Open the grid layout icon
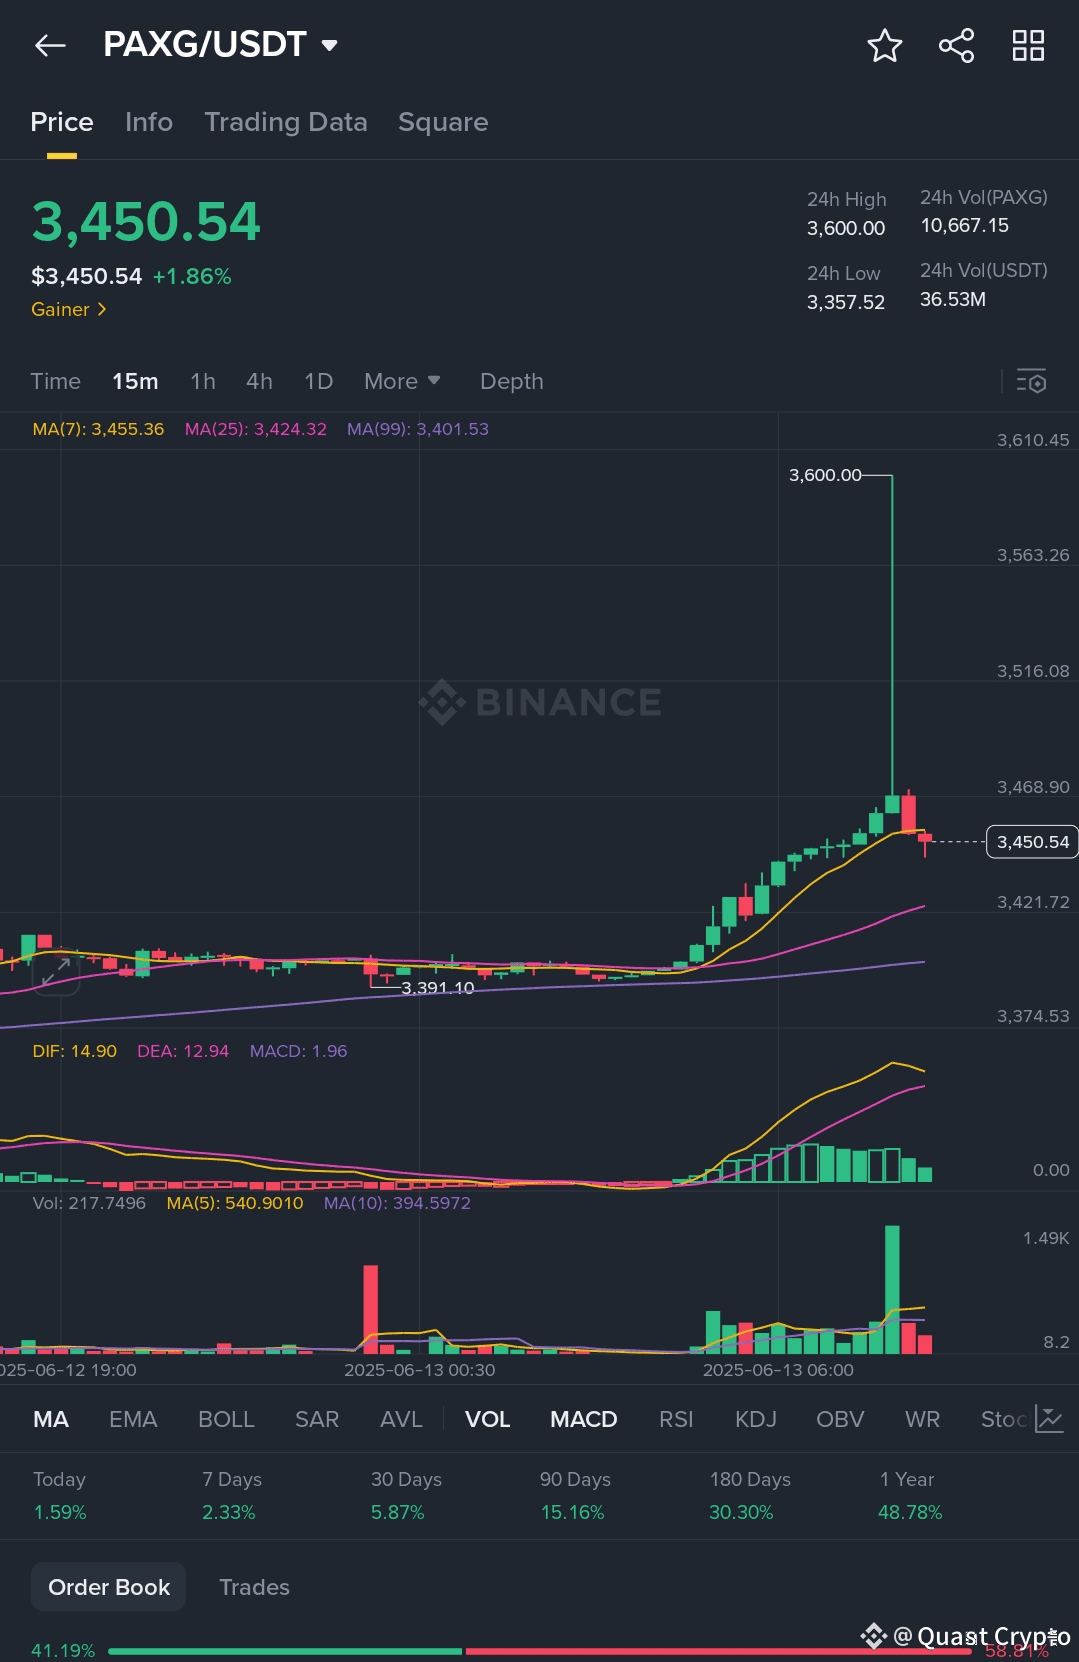The height and width of the screenshot is (1662, 1079). pyautogui.click(x=1028, y=45)
